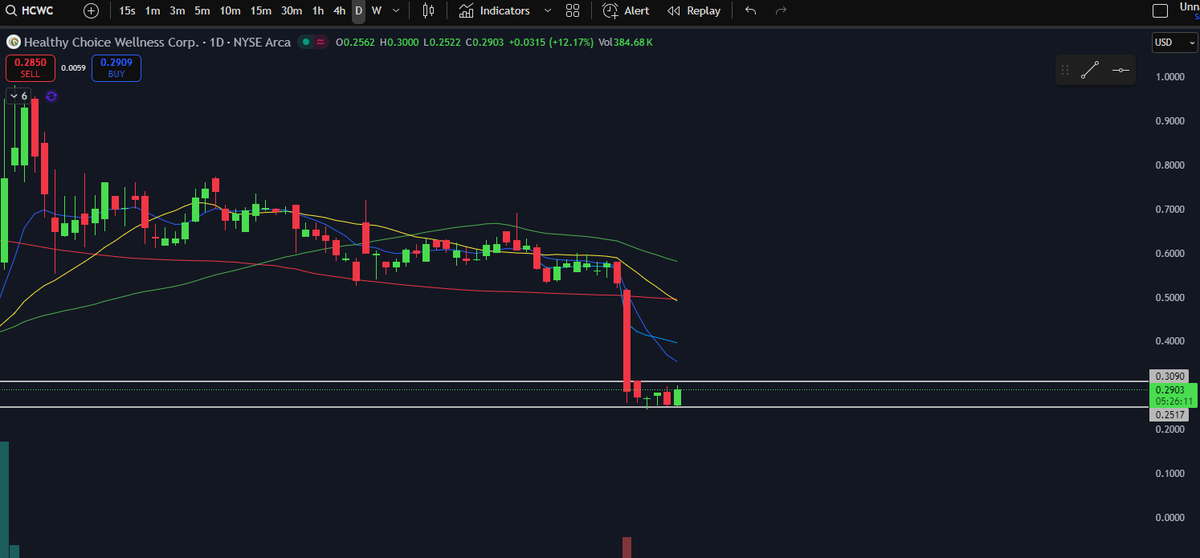Click the add symbol plus icon
Viewport: 1200px width, 558px height.
point(91,11)
